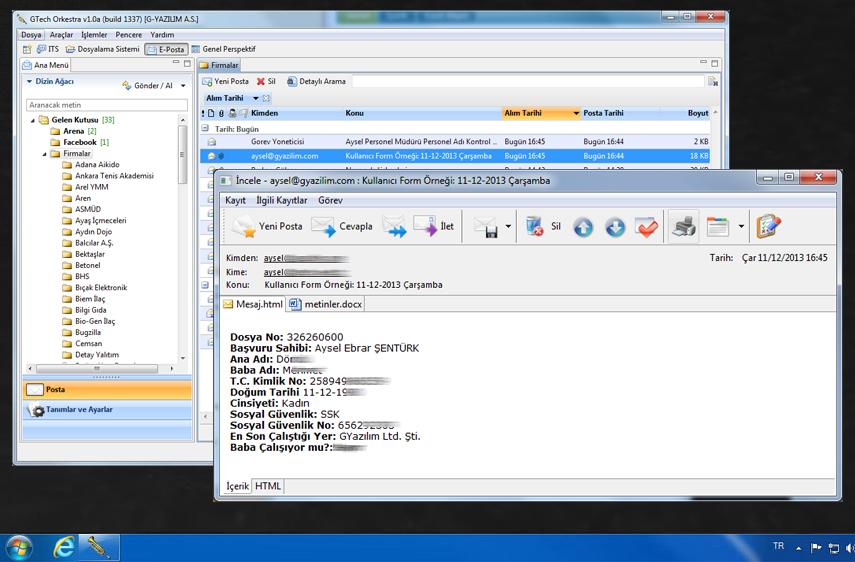This screenshot has width=855, height=562.
Task: Switch to the Mesaj.html tab
Action: point(253,304)
